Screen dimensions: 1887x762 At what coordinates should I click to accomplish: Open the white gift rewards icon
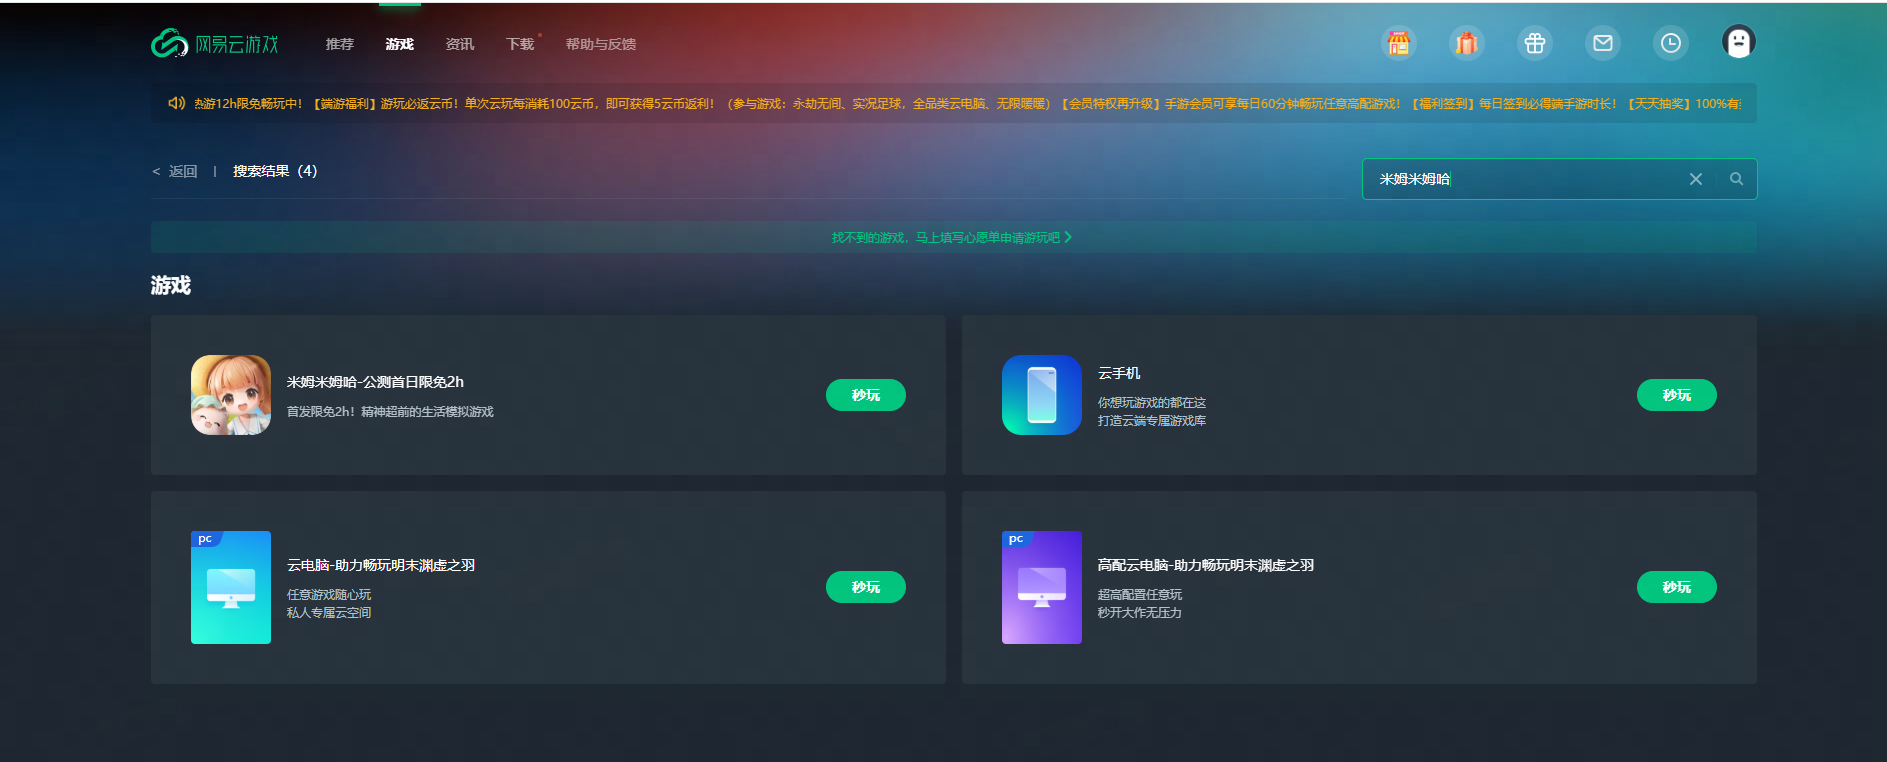(1534, 43)
